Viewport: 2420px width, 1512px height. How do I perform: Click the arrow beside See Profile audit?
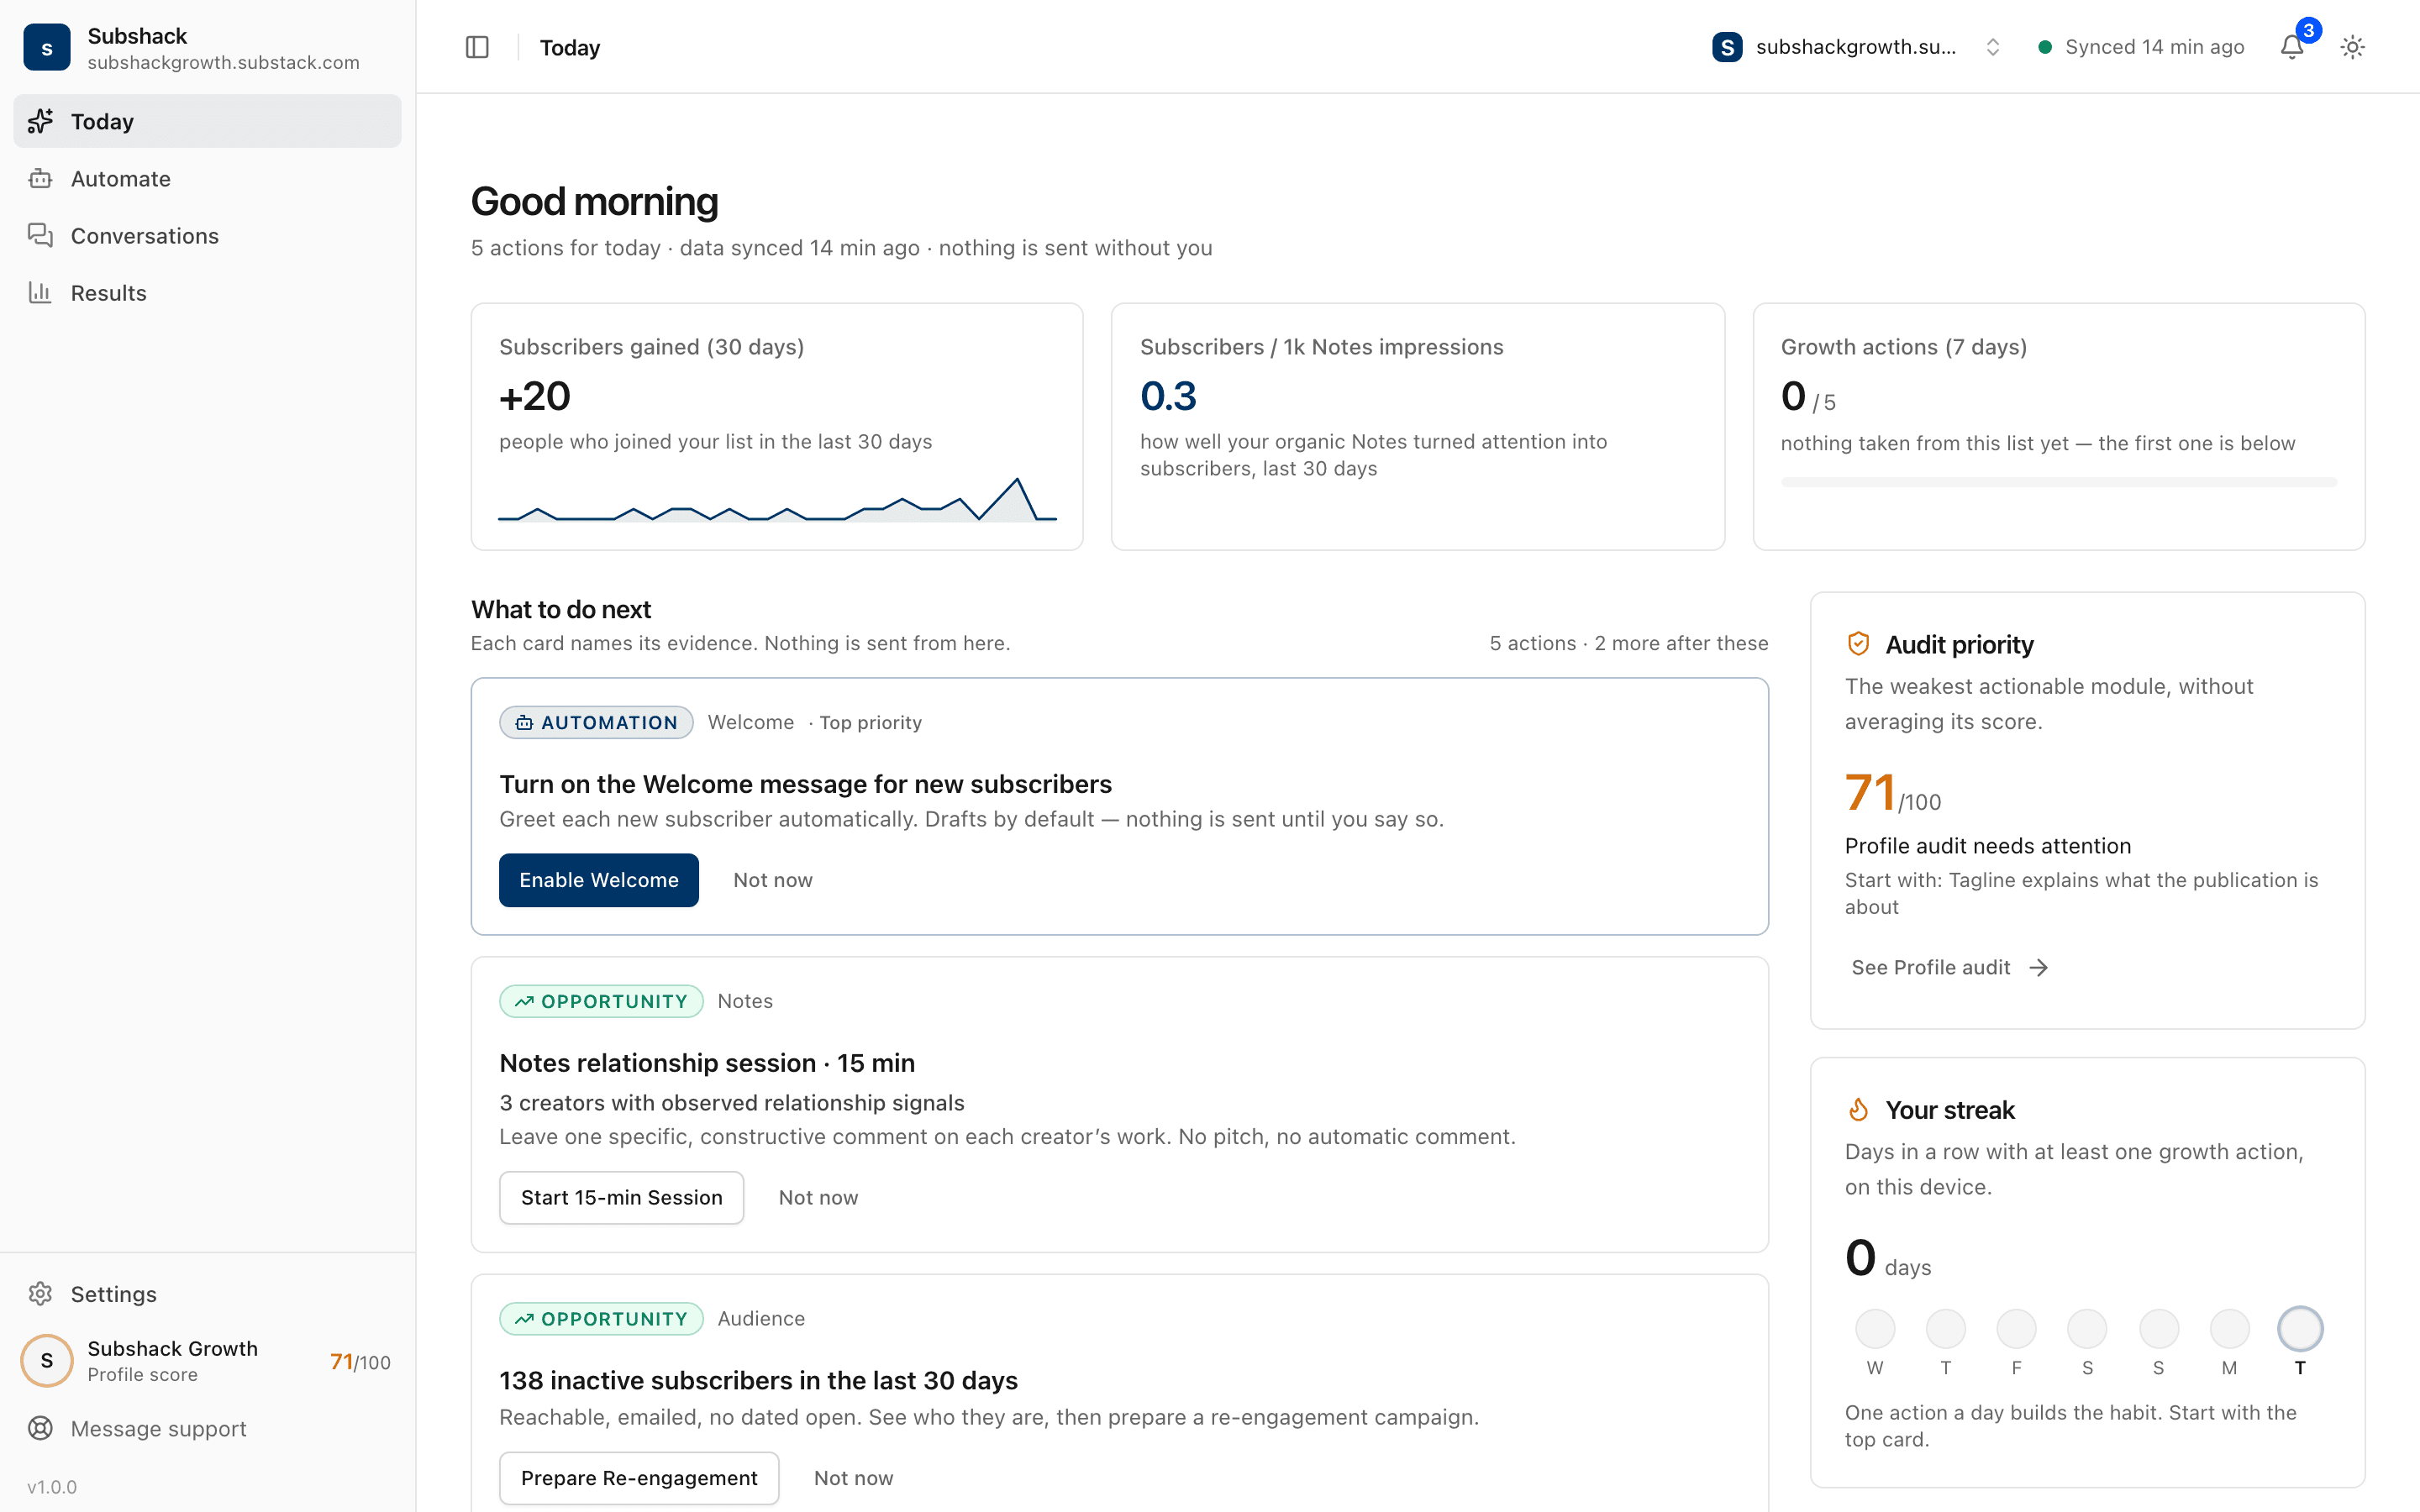[2038, 967]
